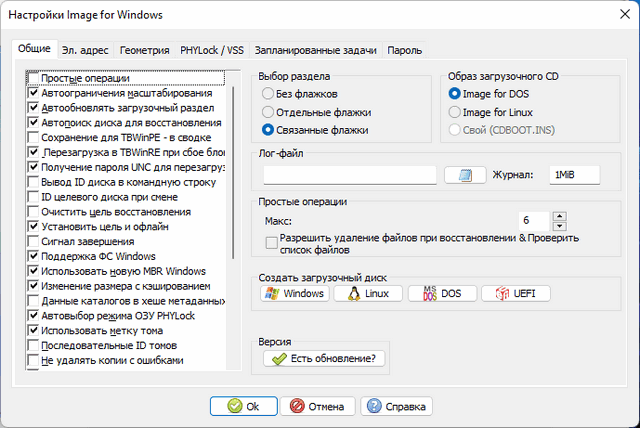The height and width of the screenshot is (428, 640).
Task: Toggle Автообновлять загрузочный раздел checkbox
Action: pos(34,108)
